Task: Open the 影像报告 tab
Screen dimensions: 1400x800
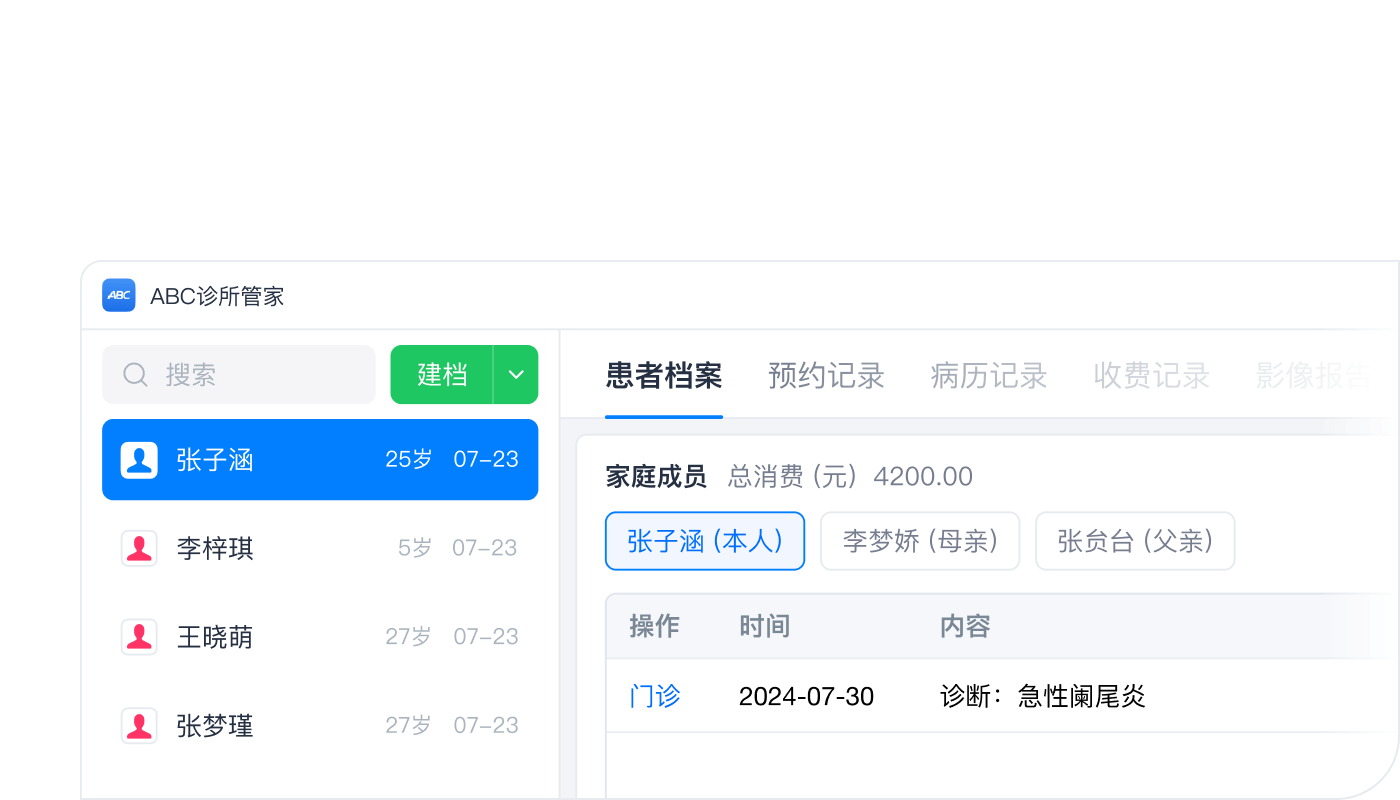Action: (x=1312, y=376)
